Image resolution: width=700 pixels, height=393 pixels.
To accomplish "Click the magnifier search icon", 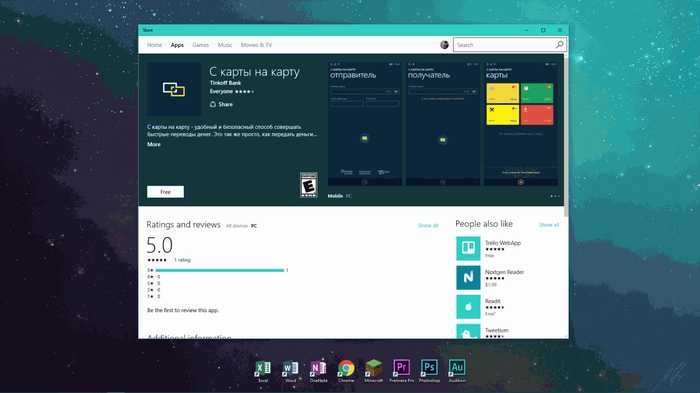I will (559, 45).
